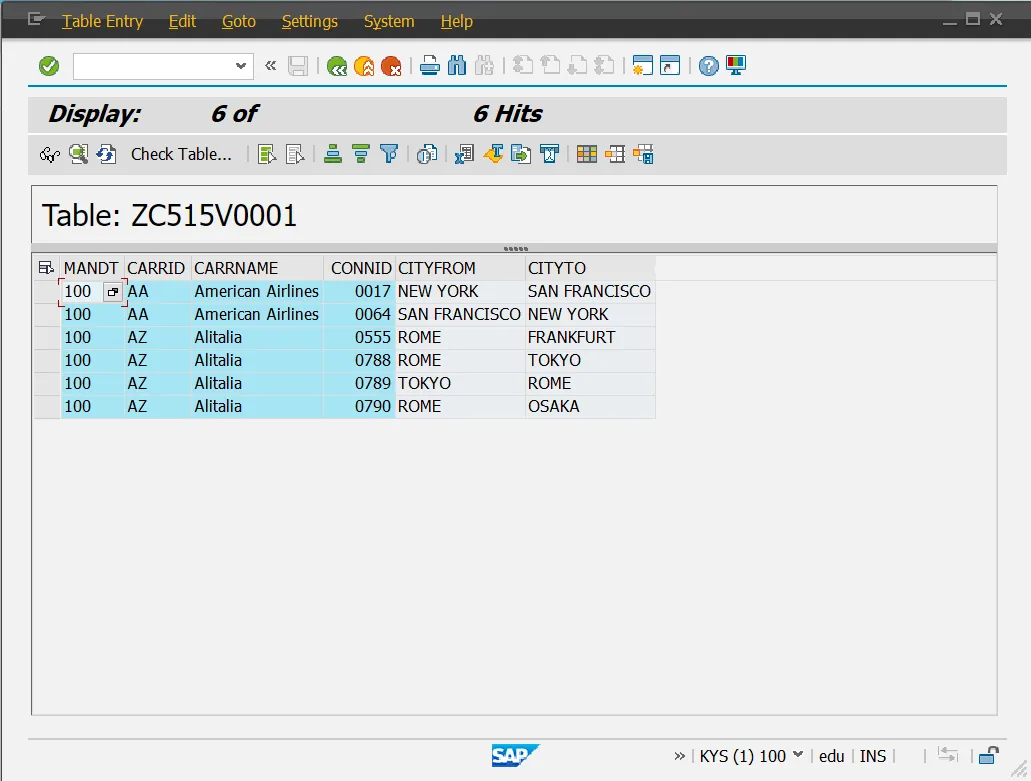Click the Save Layout icon
This screenshot has width=1031, height=781.
[x=643, y=154]
